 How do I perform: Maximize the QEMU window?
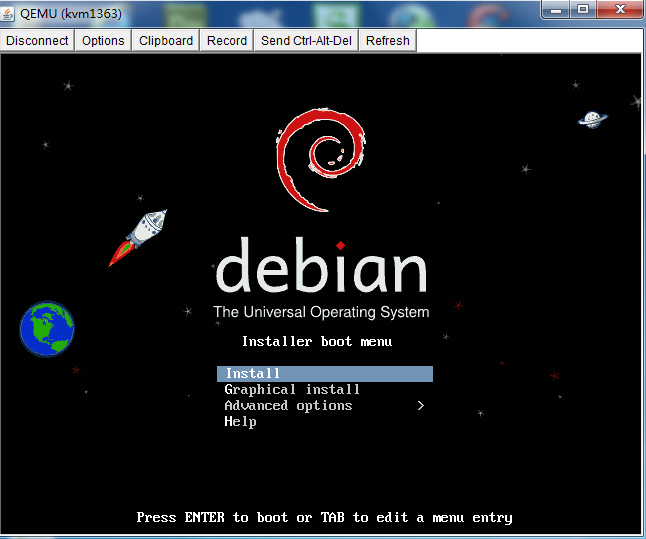point(583,9)
